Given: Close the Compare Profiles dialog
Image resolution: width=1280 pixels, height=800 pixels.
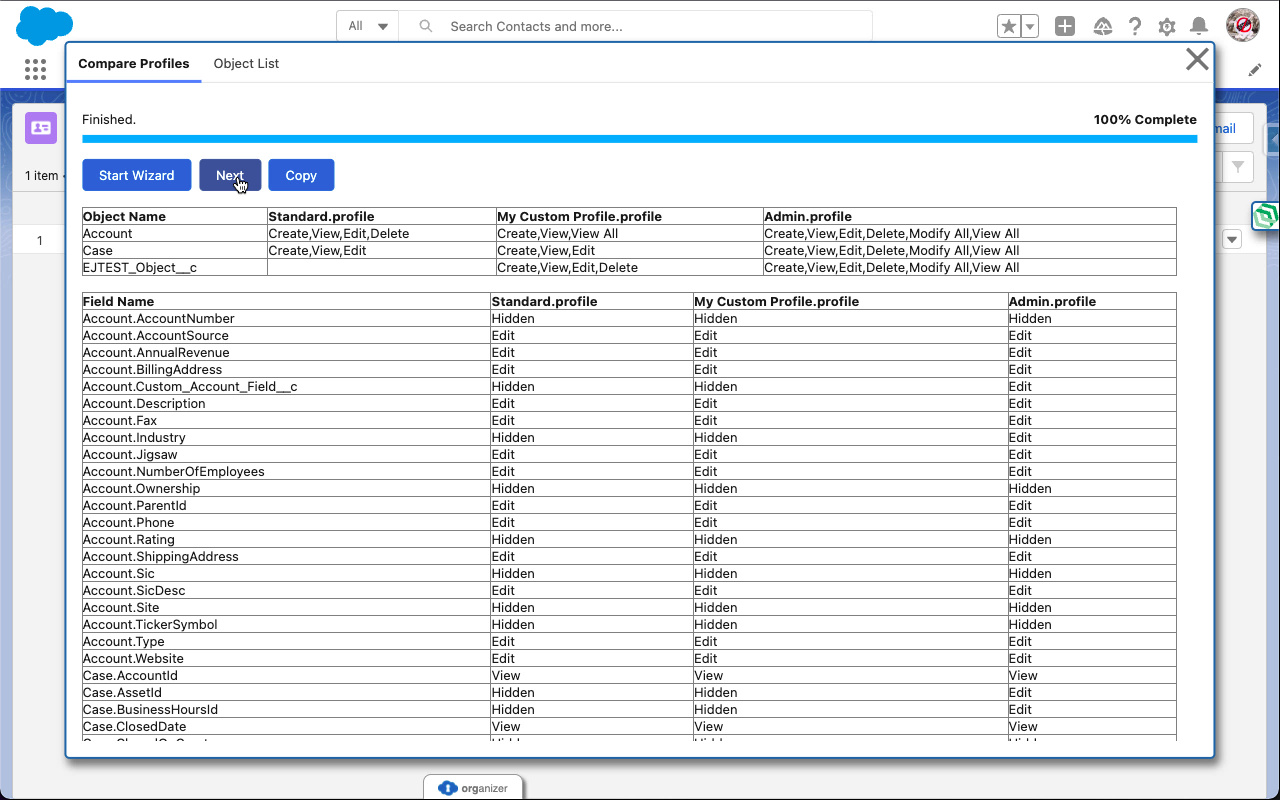Looking at the screenshot, I should click(x=1197, y=60).
